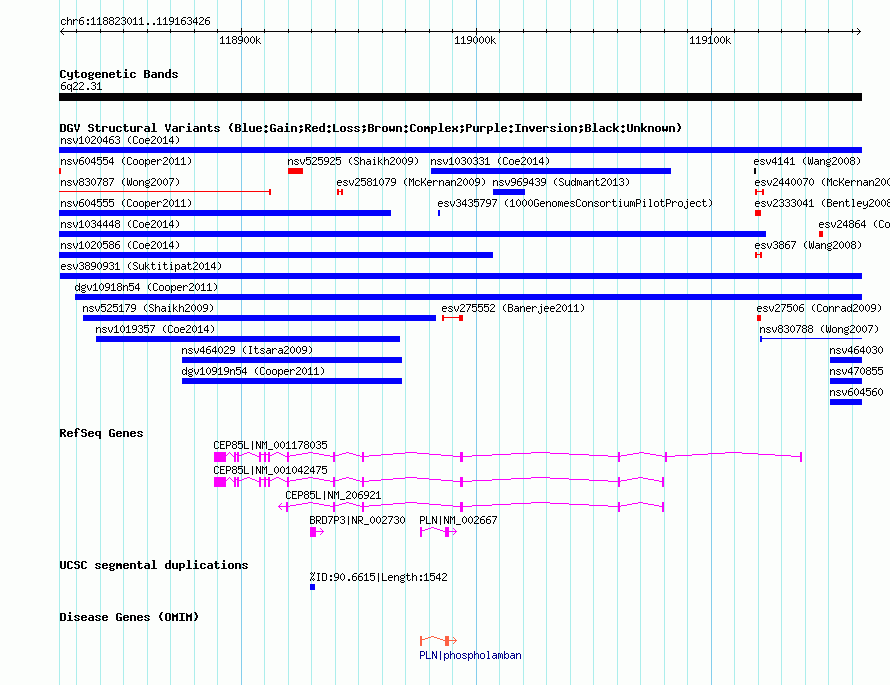The height and width of the screenshot is (685, 890).
Task: Select the nsv525925 (Shaikh2009) red loss block
Action: 295,171
